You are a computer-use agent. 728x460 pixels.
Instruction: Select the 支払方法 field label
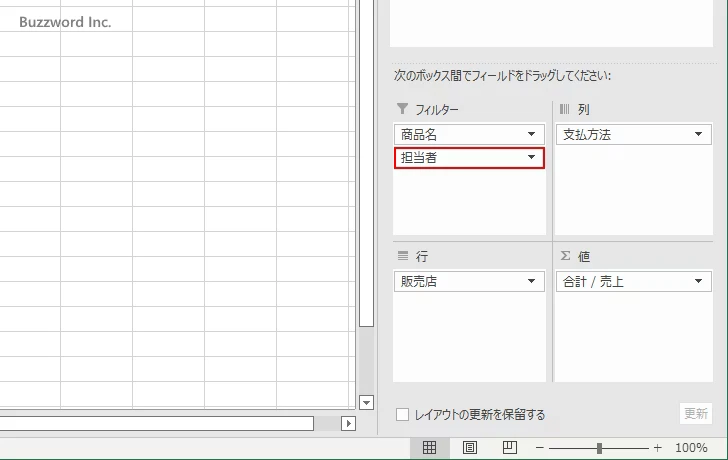[587, 134]
